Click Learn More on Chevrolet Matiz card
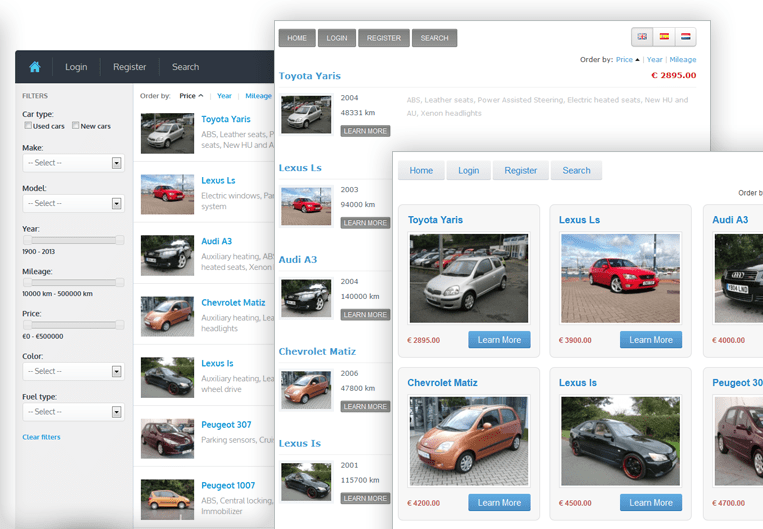The width and height of the screenshot is (763, 529). pyautogui.click(x=499, y=503)
